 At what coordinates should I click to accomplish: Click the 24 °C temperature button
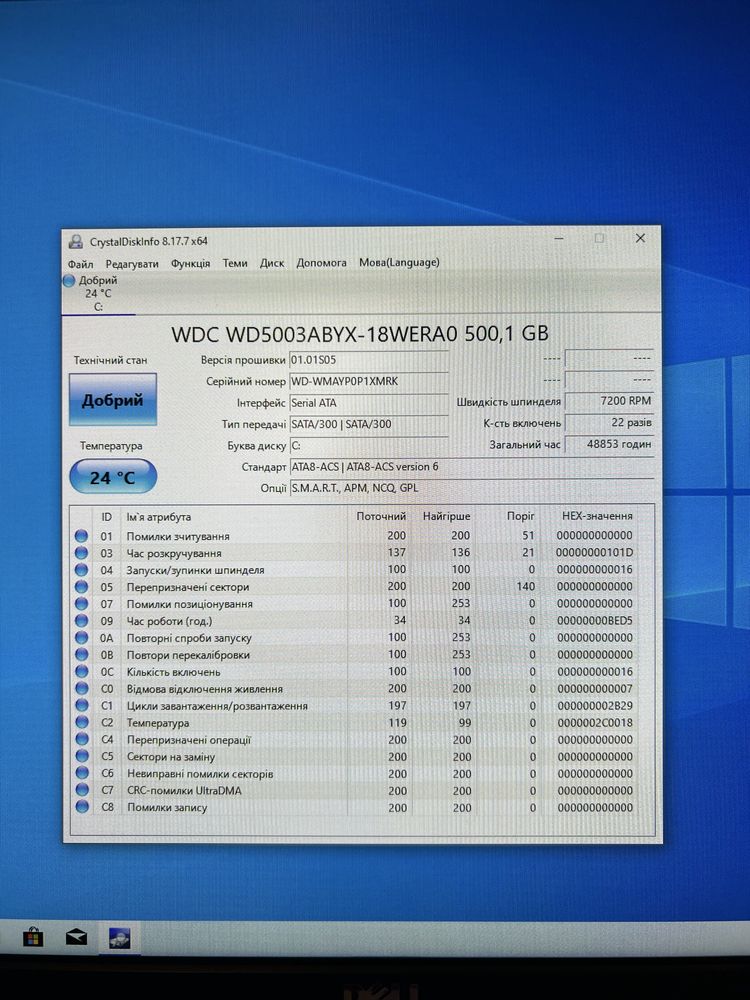[x=113, y=477]
